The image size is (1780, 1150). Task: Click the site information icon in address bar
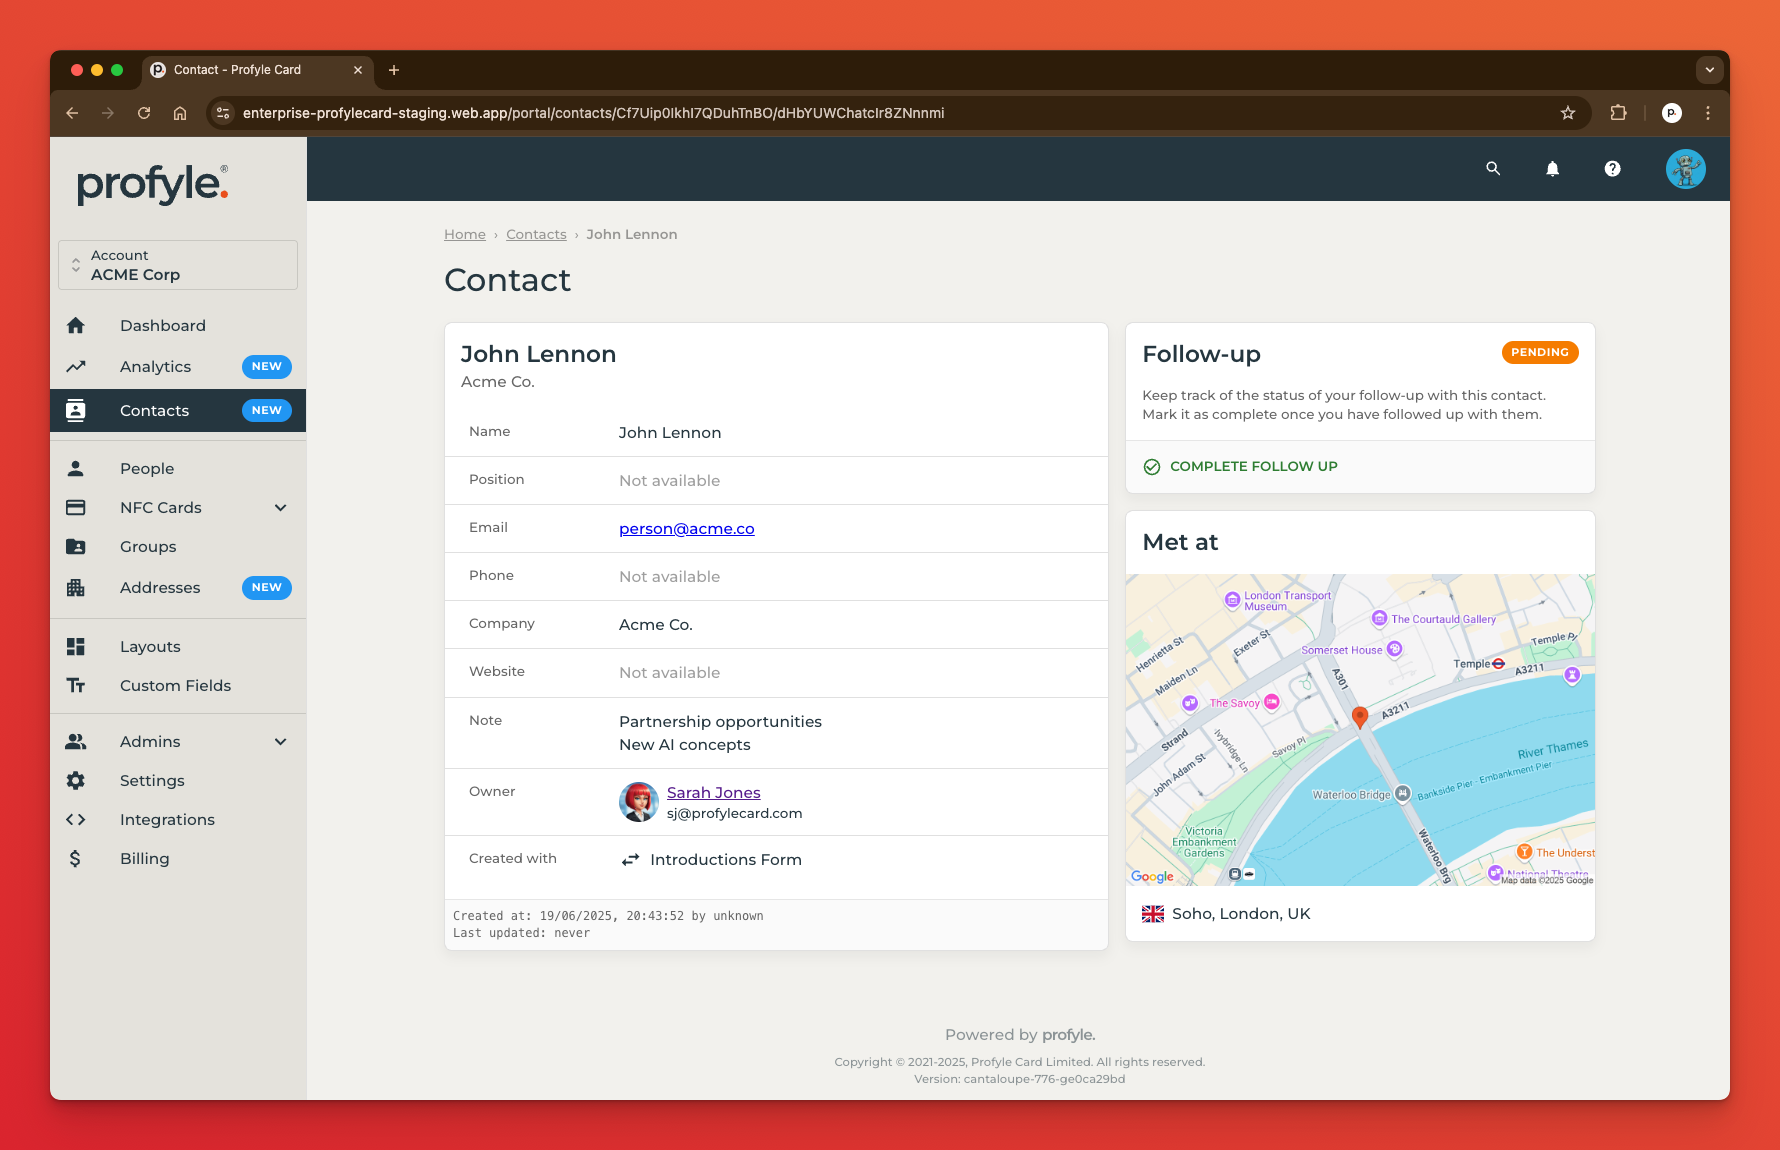[223, 113]
